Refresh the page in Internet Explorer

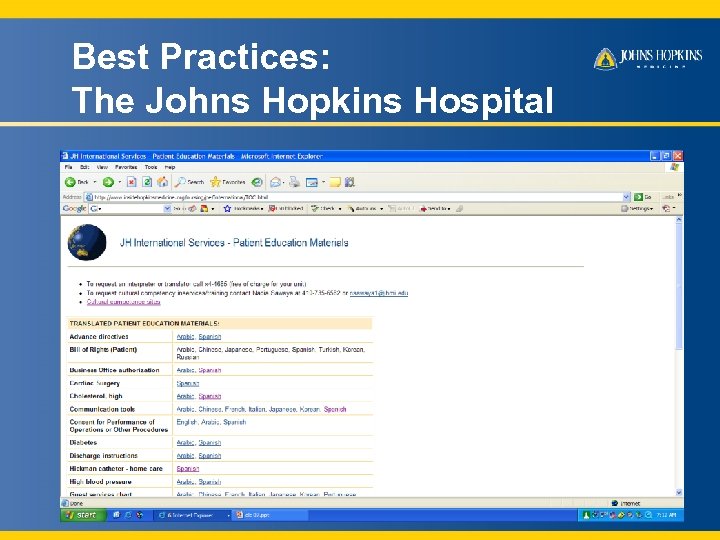(147, 182)
